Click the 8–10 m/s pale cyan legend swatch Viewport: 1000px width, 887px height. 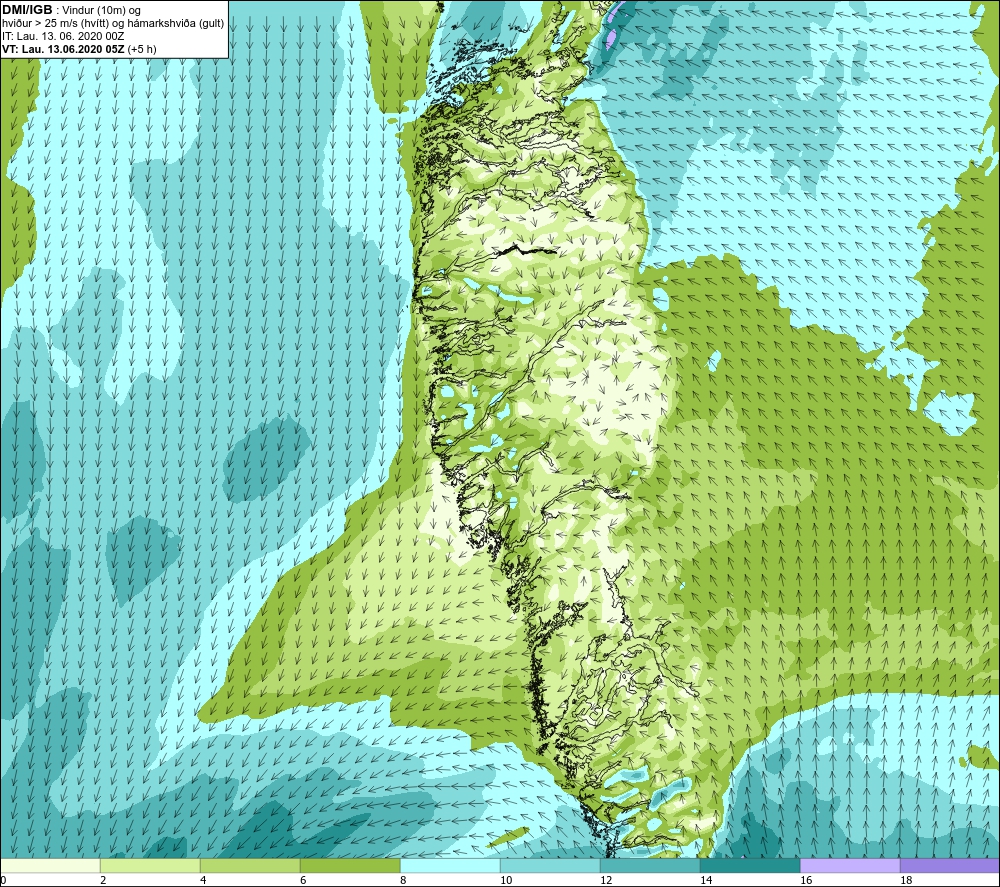450,865
